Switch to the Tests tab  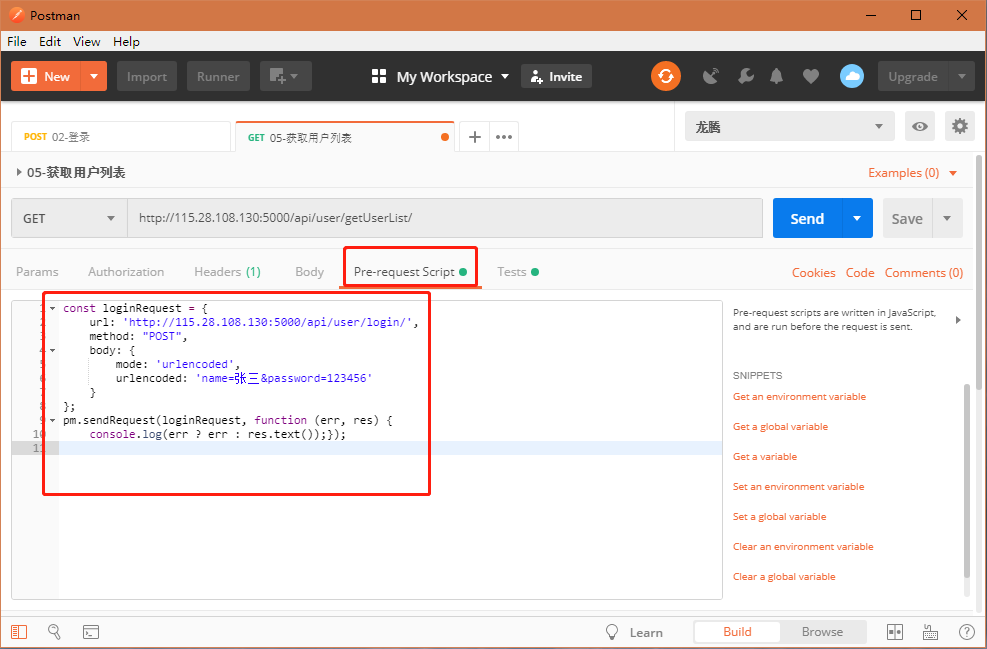(511, 271)
